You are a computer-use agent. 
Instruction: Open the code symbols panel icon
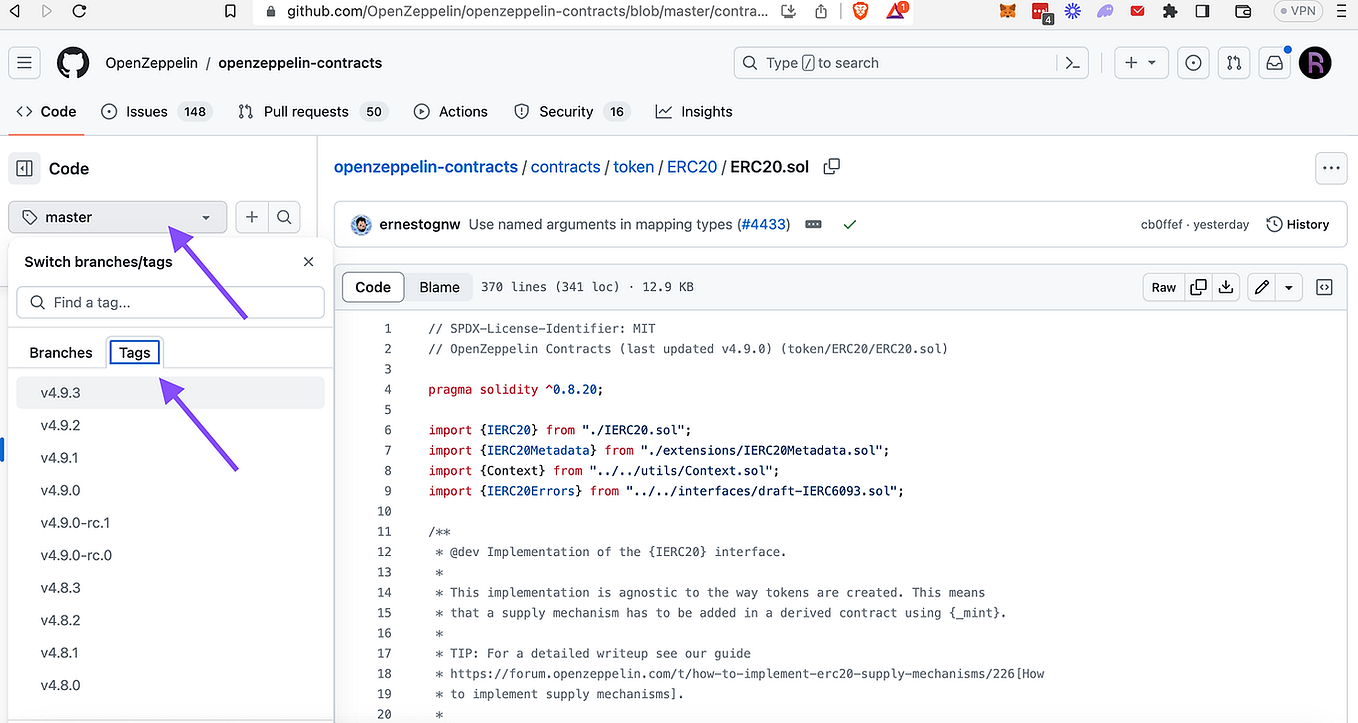point(1324,287)
